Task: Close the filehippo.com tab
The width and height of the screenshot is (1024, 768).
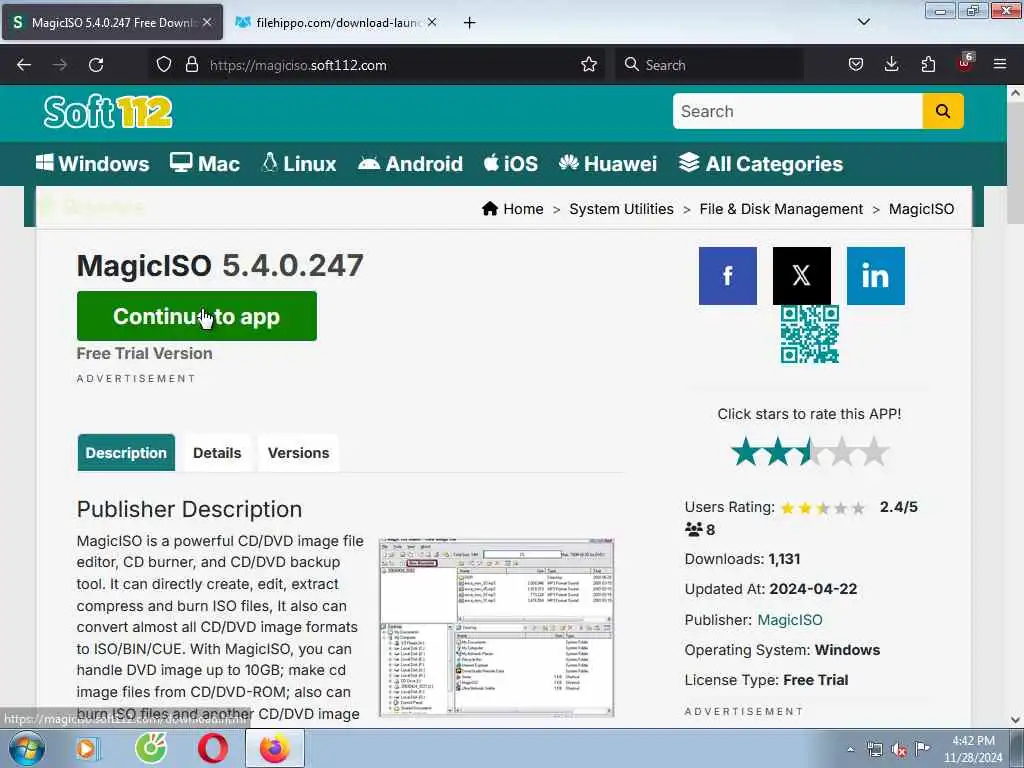Action: click(x=432, y=22)
